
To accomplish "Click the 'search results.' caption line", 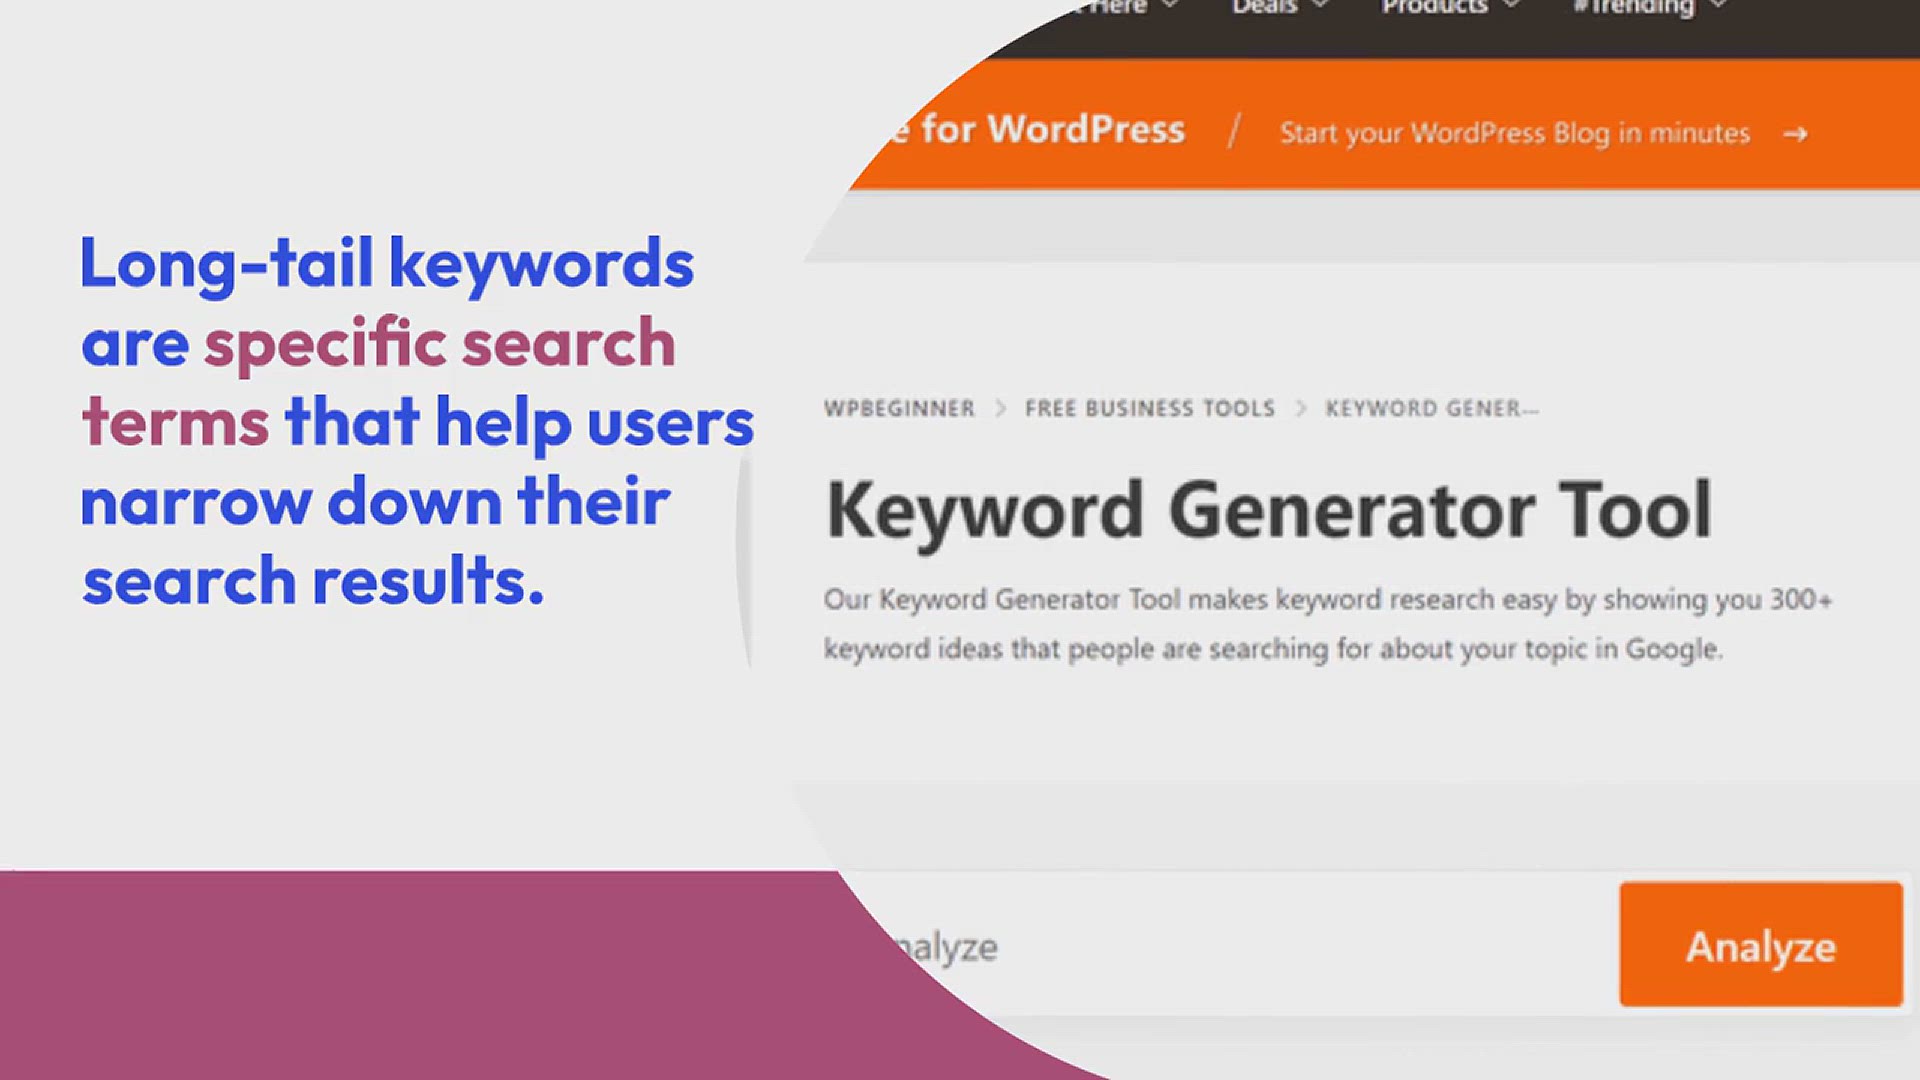I will coord(313,582).
